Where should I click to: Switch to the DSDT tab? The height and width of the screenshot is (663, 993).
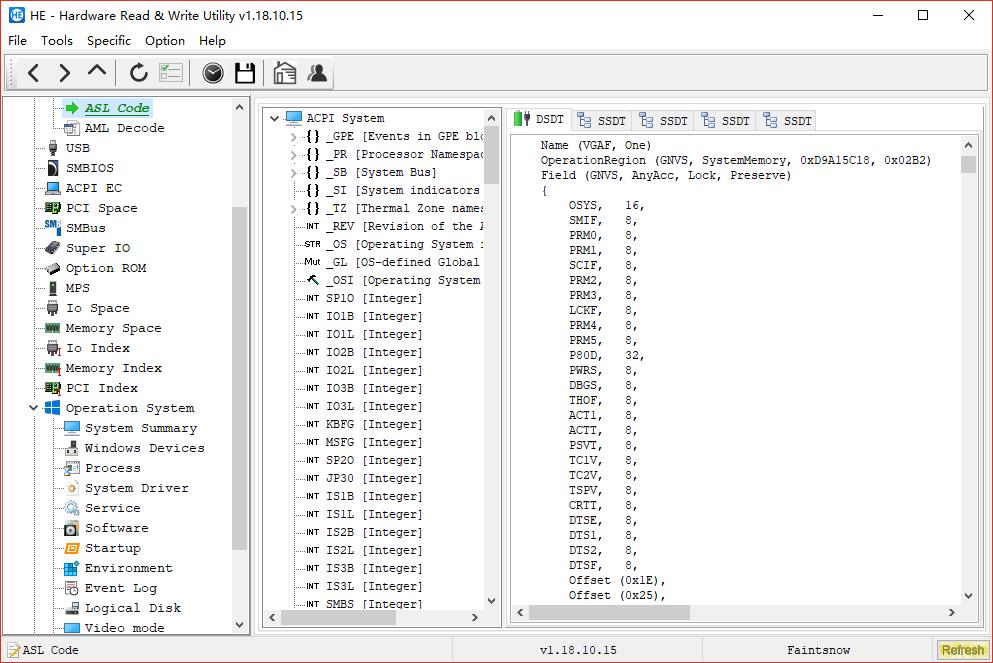[539, 119]
